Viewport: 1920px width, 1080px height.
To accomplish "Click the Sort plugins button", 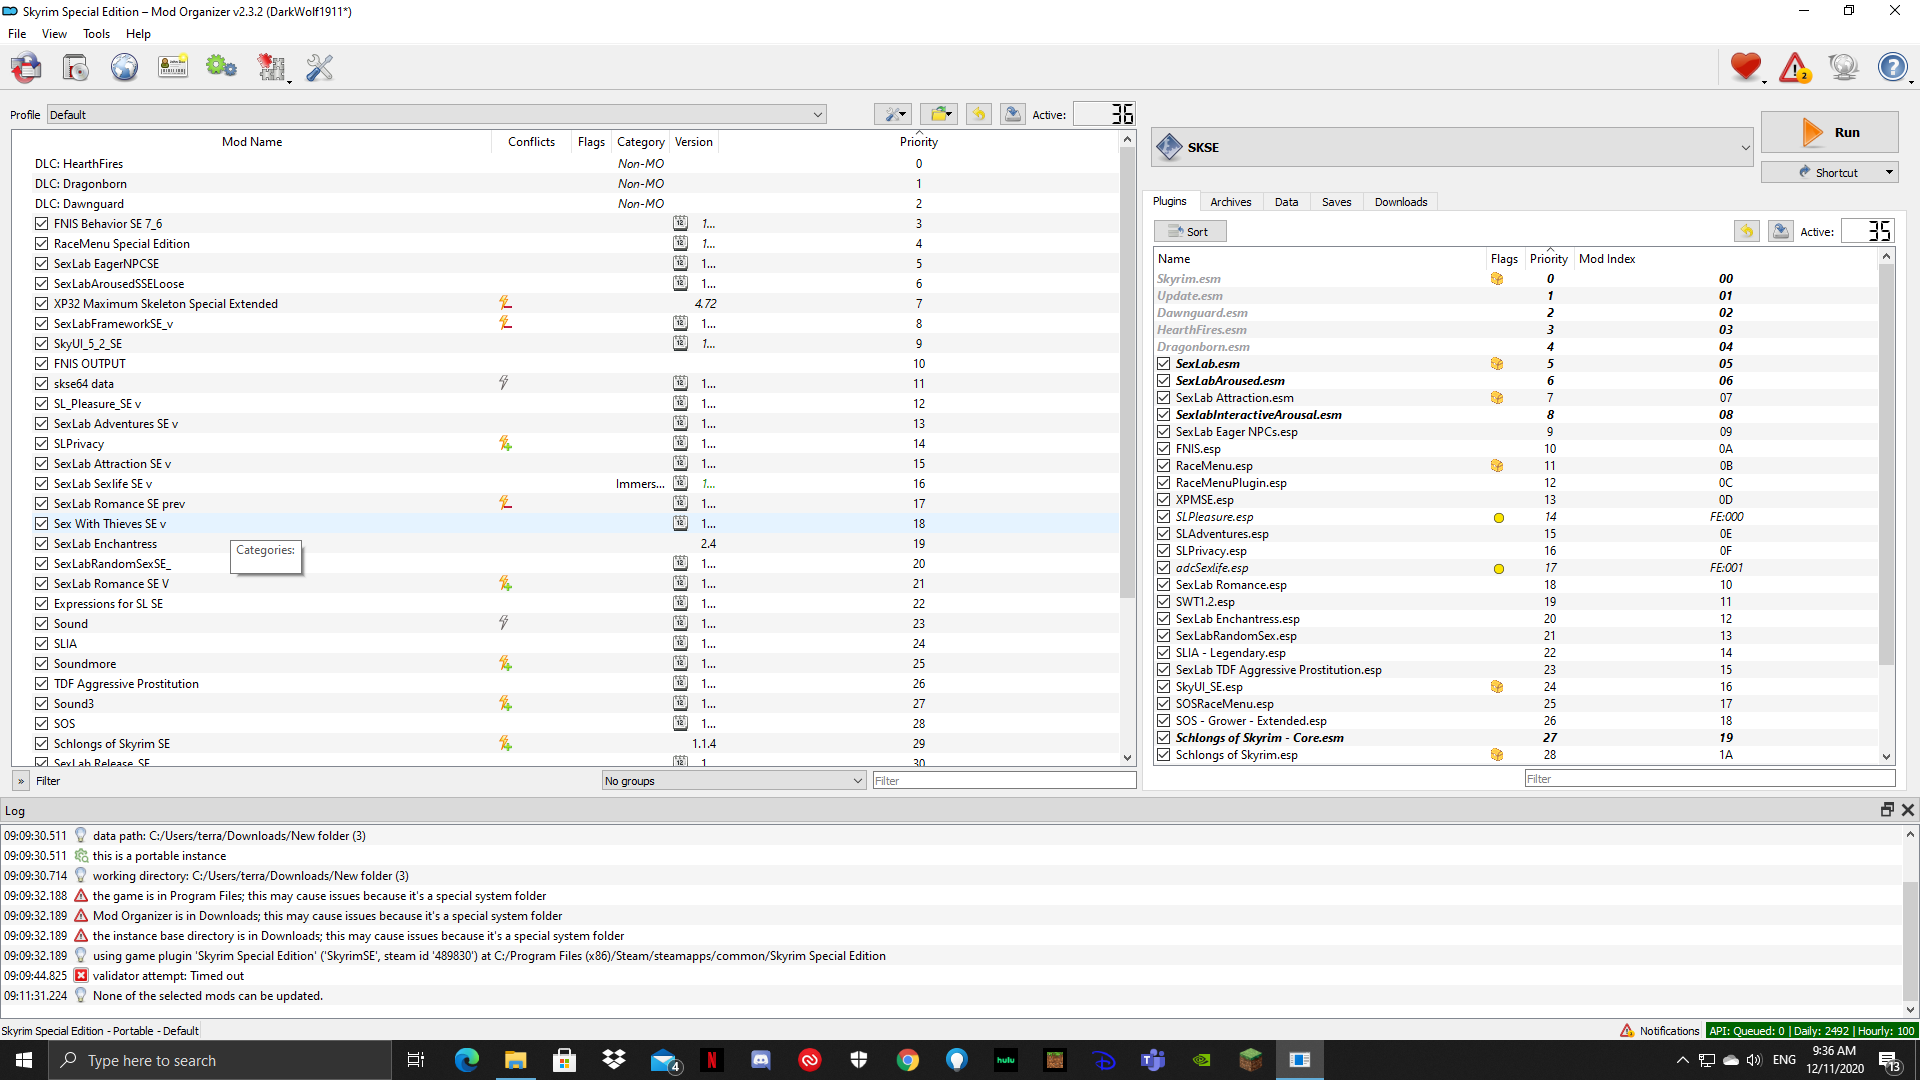I will pyautogui.click(x=1190, y=232).
